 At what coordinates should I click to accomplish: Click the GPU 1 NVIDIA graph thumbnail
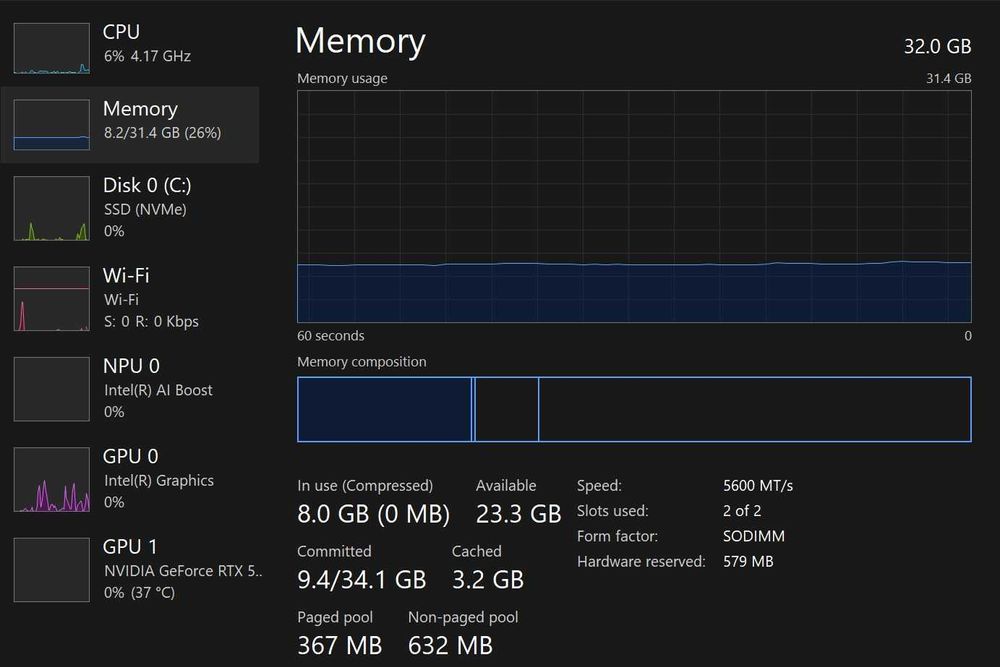[51, 569]
